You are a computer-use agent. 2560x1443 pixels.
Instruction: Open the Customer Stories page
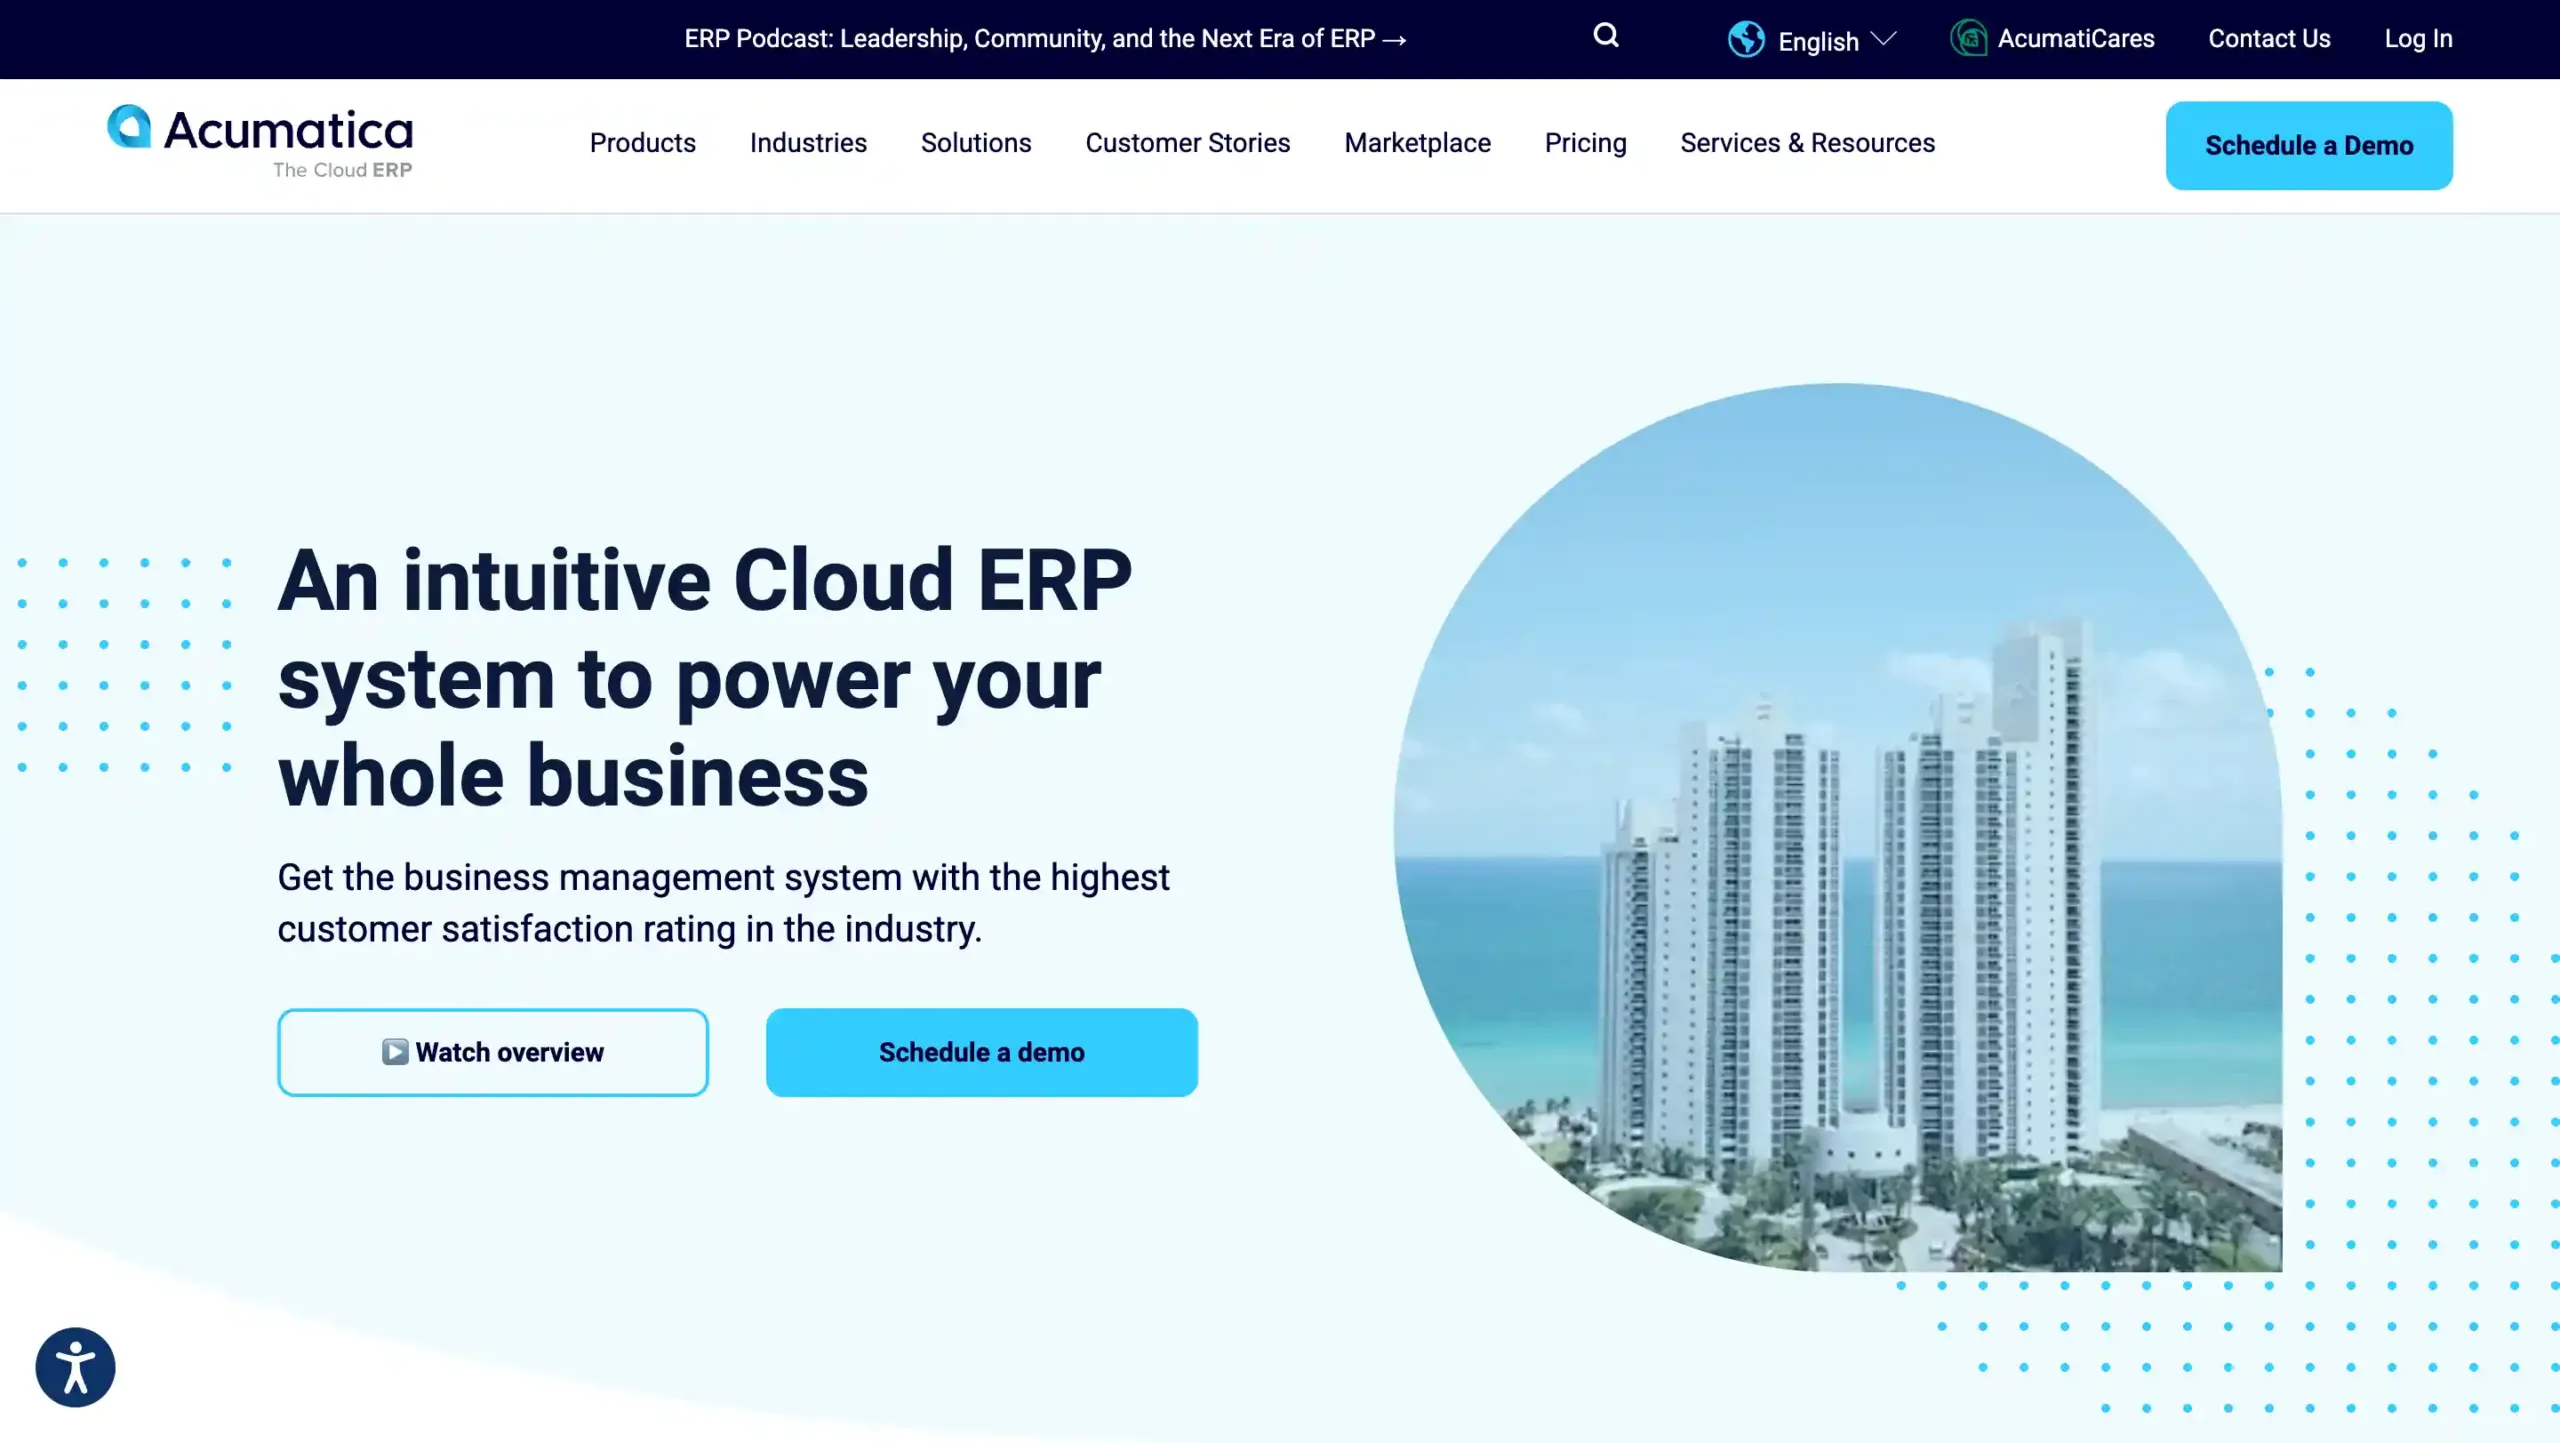pyautogui.click(x=1187, y=143)
